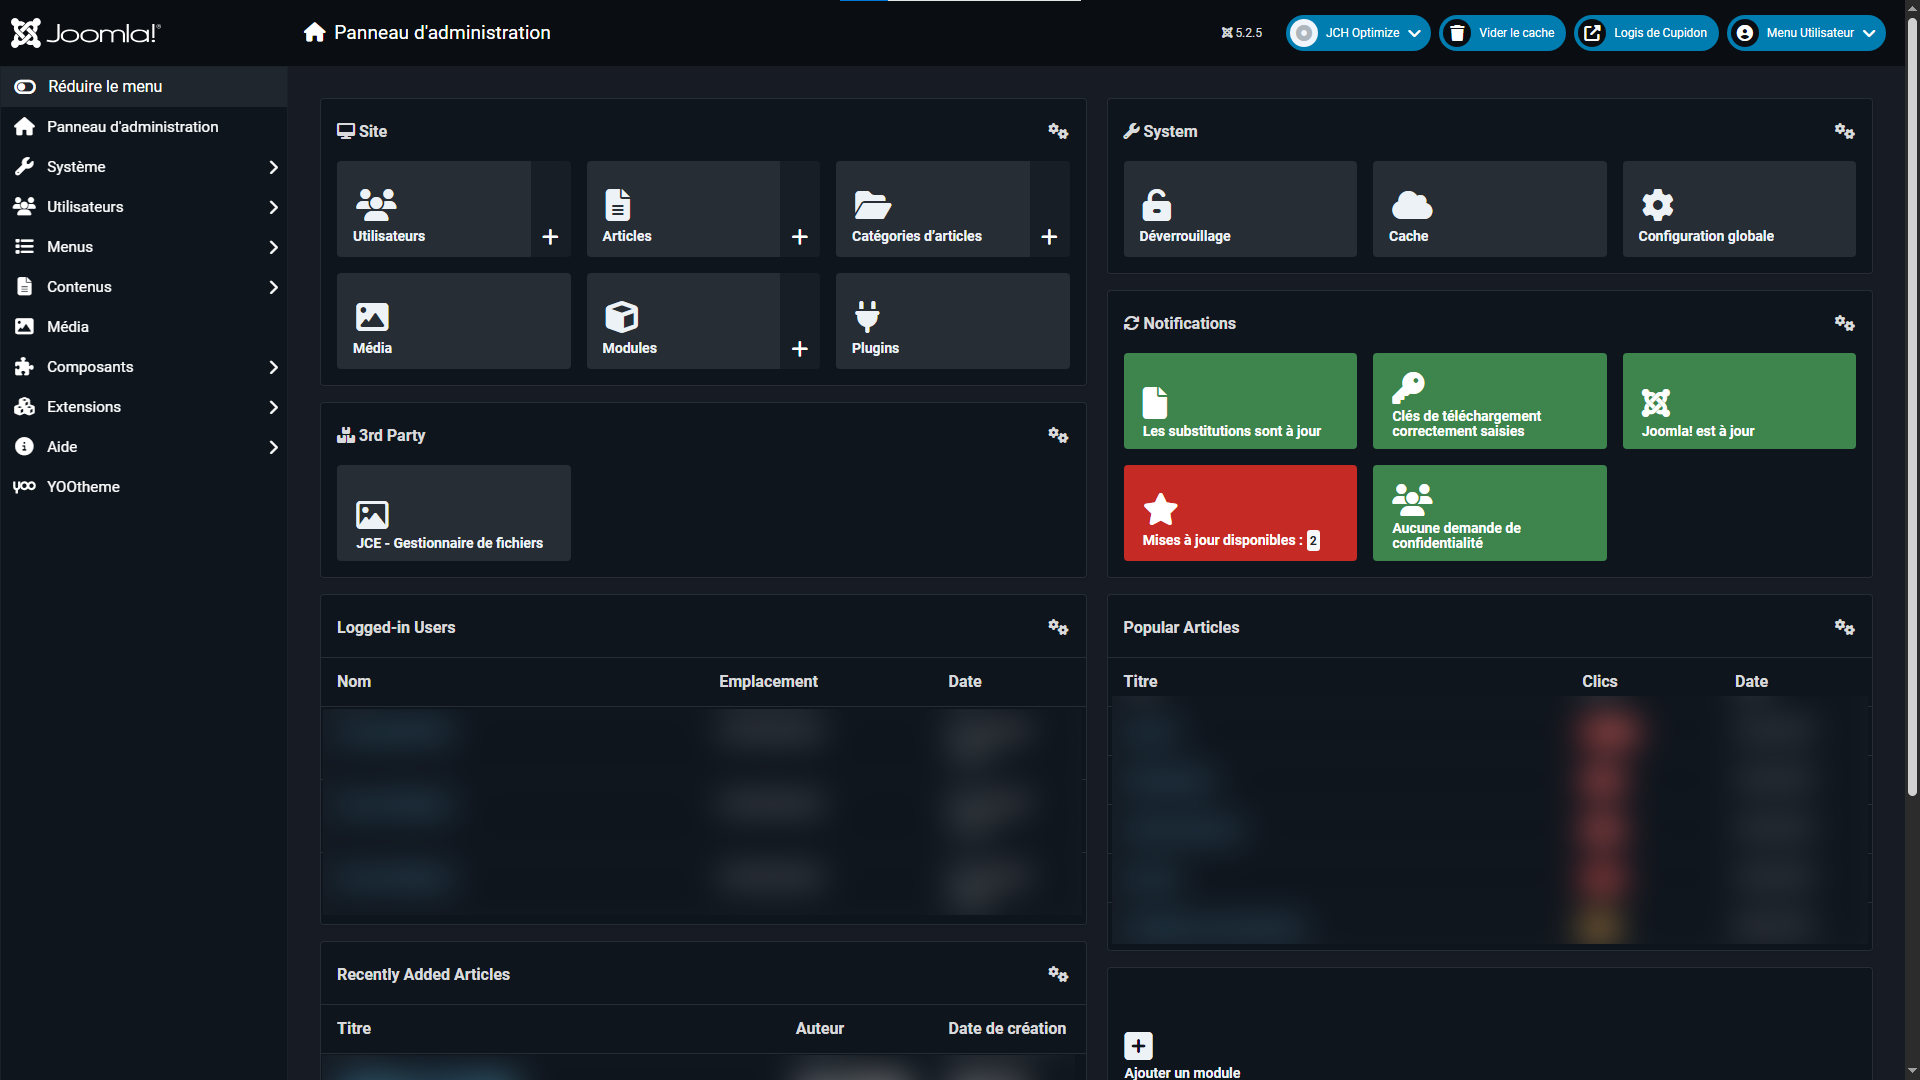The width and height of the screenshot is (1920, 1080).
Task: Open the Plugins quick icon
Action: 952,321
